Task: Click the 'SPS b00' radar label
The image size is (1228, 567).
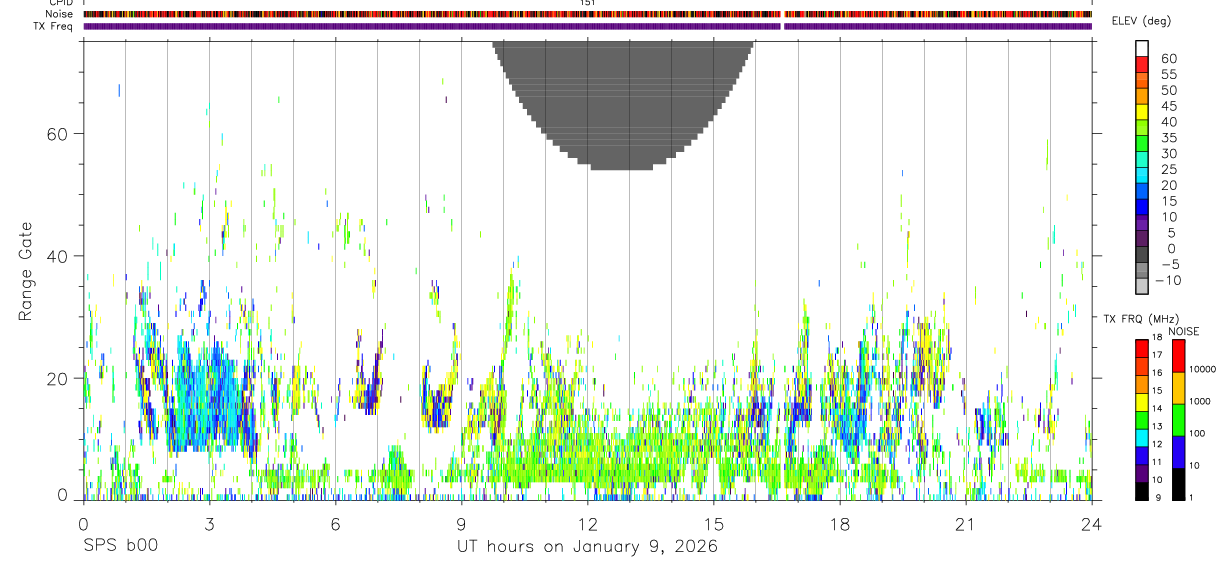Action: tap(119, 546)
